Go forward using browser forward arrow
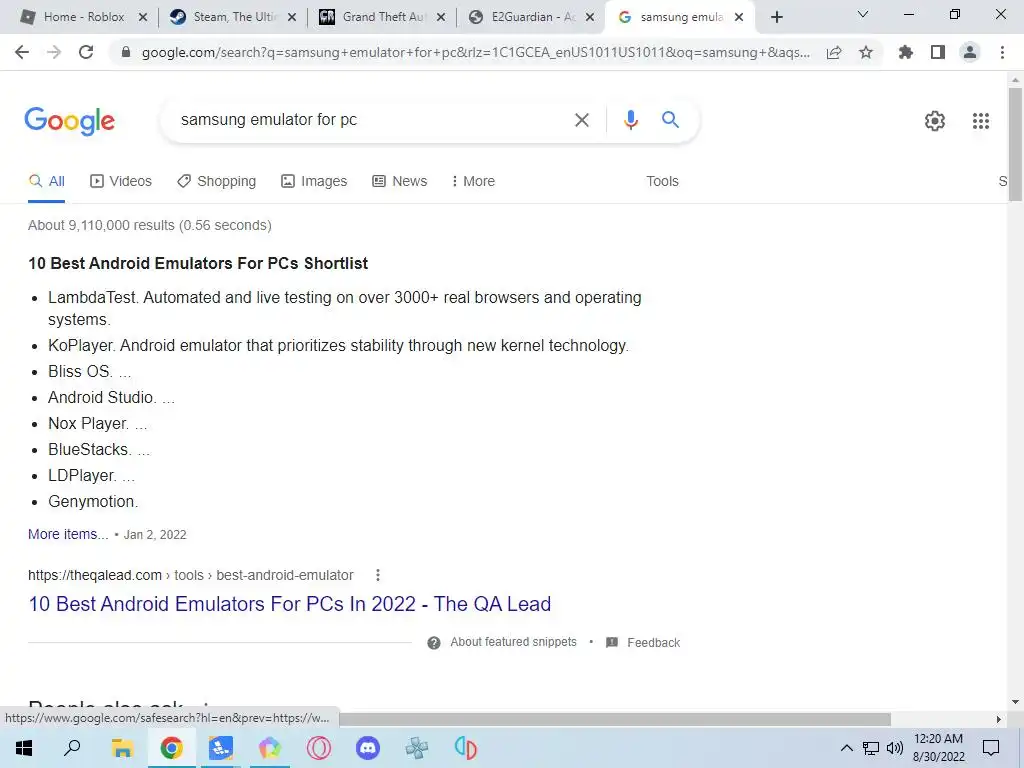Image resolution: width=1024 pixels, height=768 pixels. tap(54, 52)
